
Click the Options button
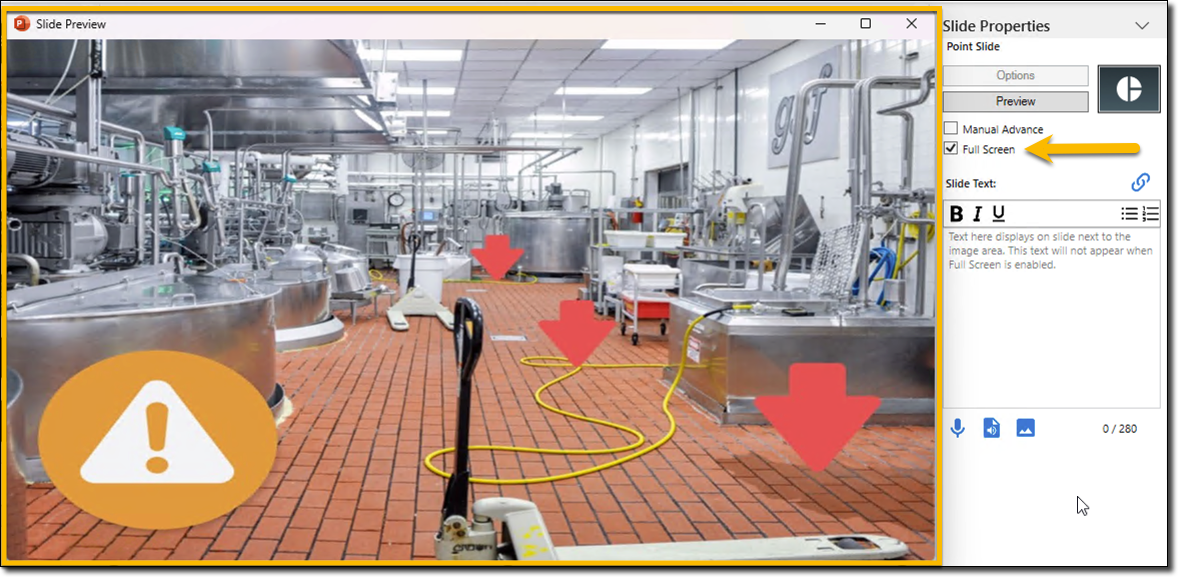1015,76
